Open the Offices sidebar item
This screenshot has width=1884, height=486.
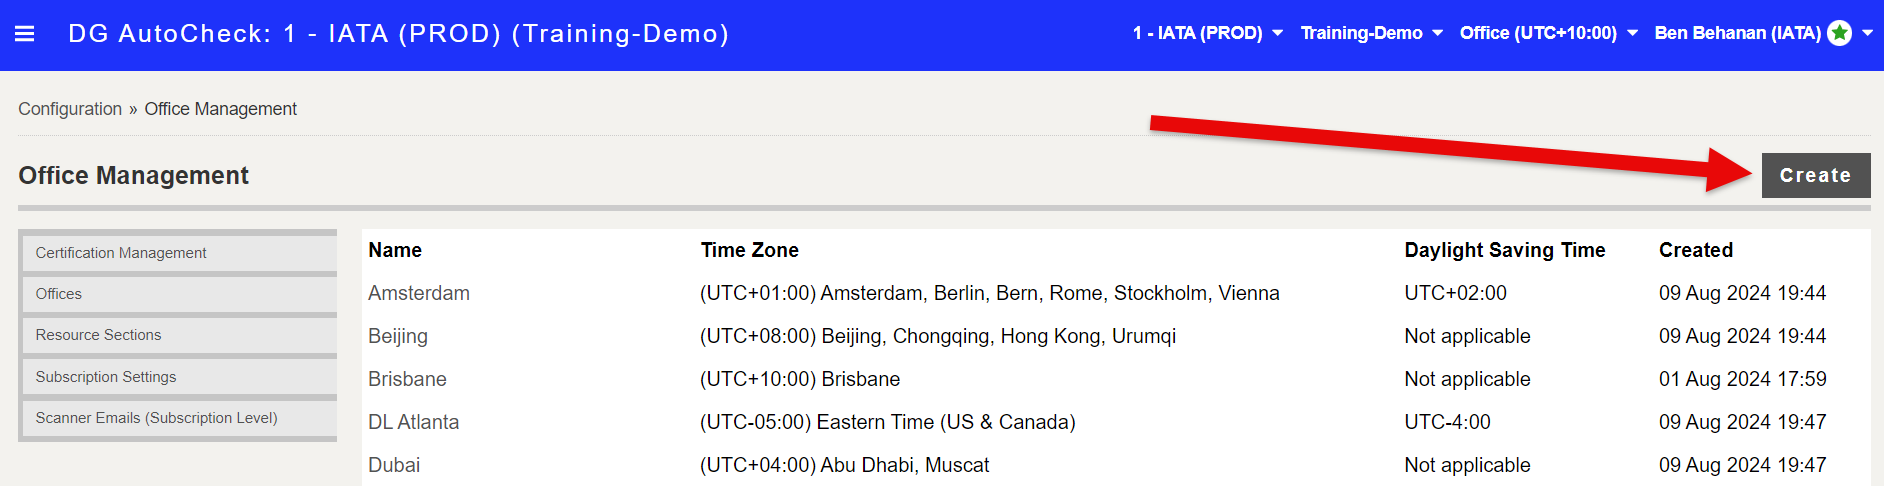(179, 294)
